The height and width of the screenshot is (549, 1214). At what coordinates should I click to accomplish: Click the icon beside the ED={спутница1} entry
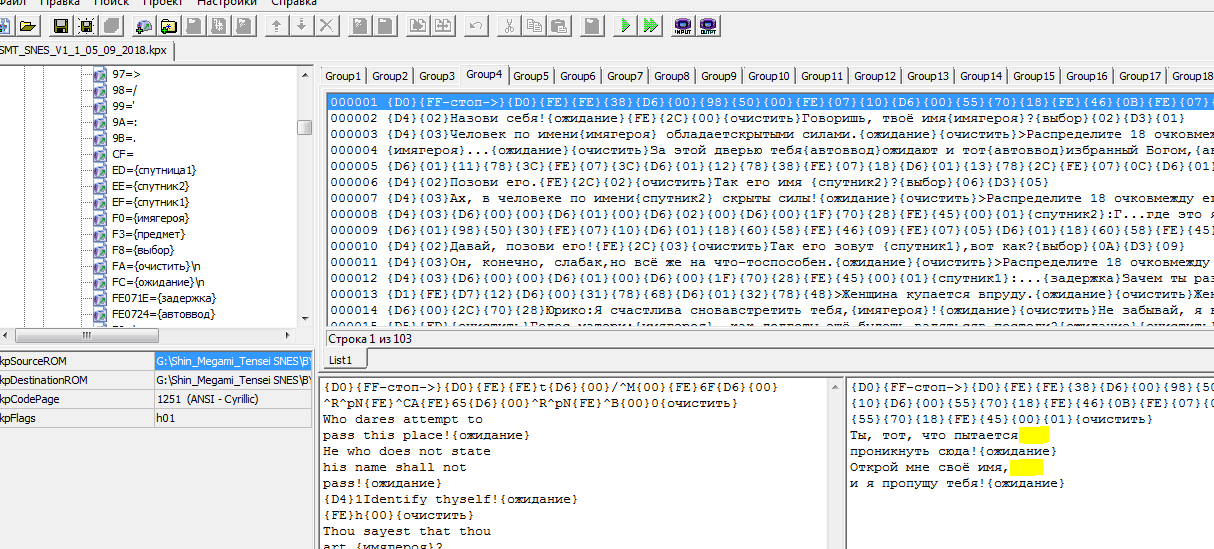coord(100,170)
